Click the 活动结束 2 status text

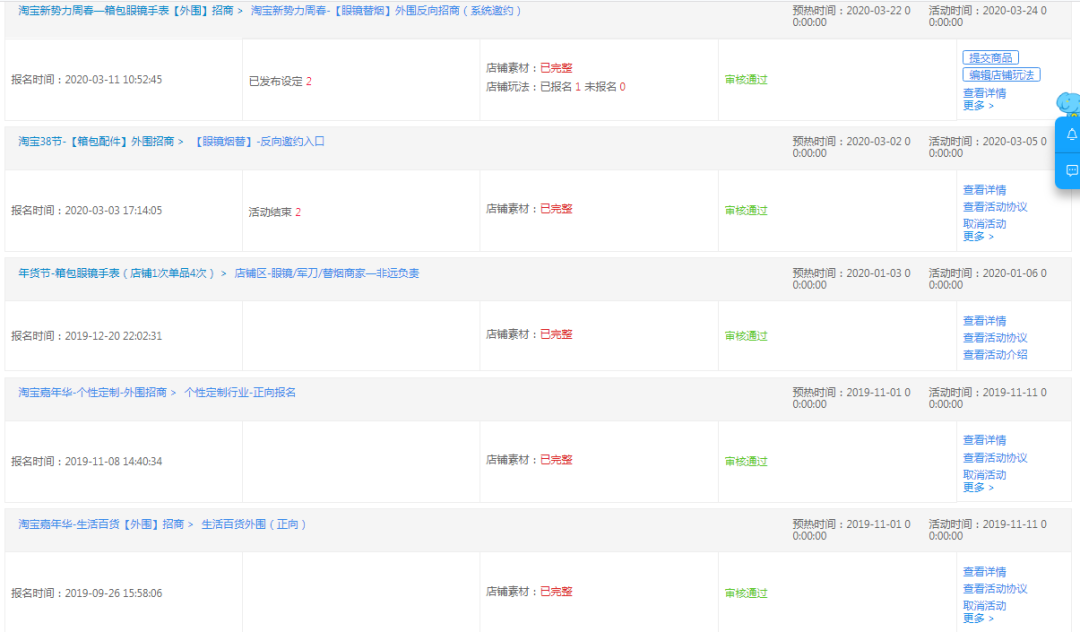point(275,212)
